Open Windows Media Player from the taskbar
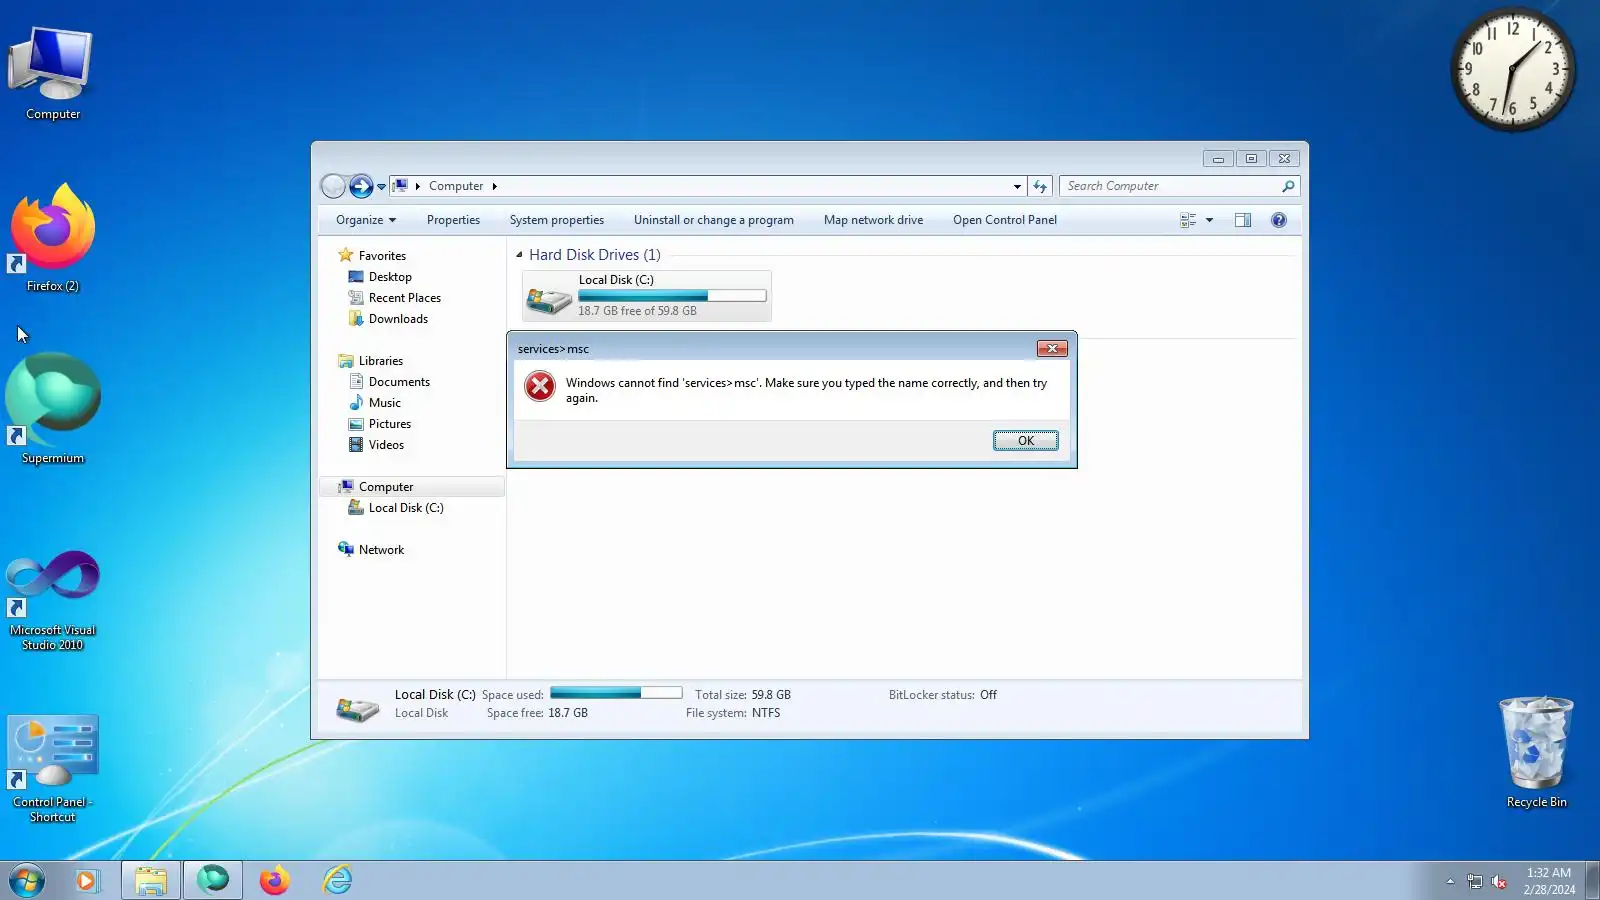 (x=87, y=881)
